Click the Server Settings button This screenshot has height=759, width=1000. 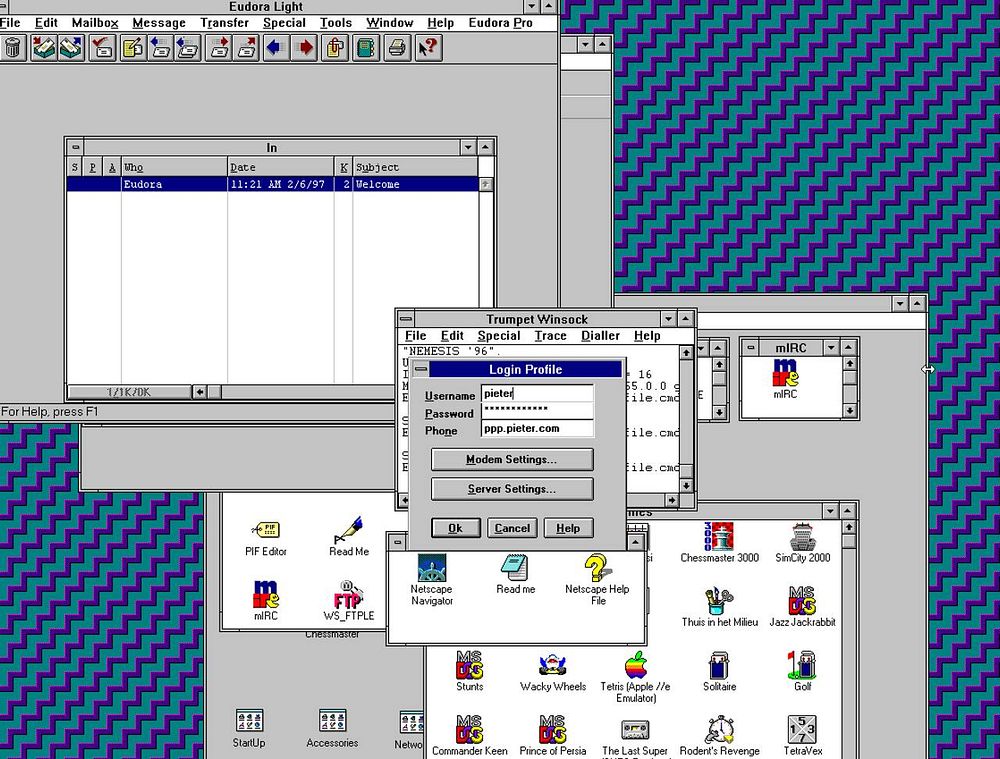coord(511,489)
